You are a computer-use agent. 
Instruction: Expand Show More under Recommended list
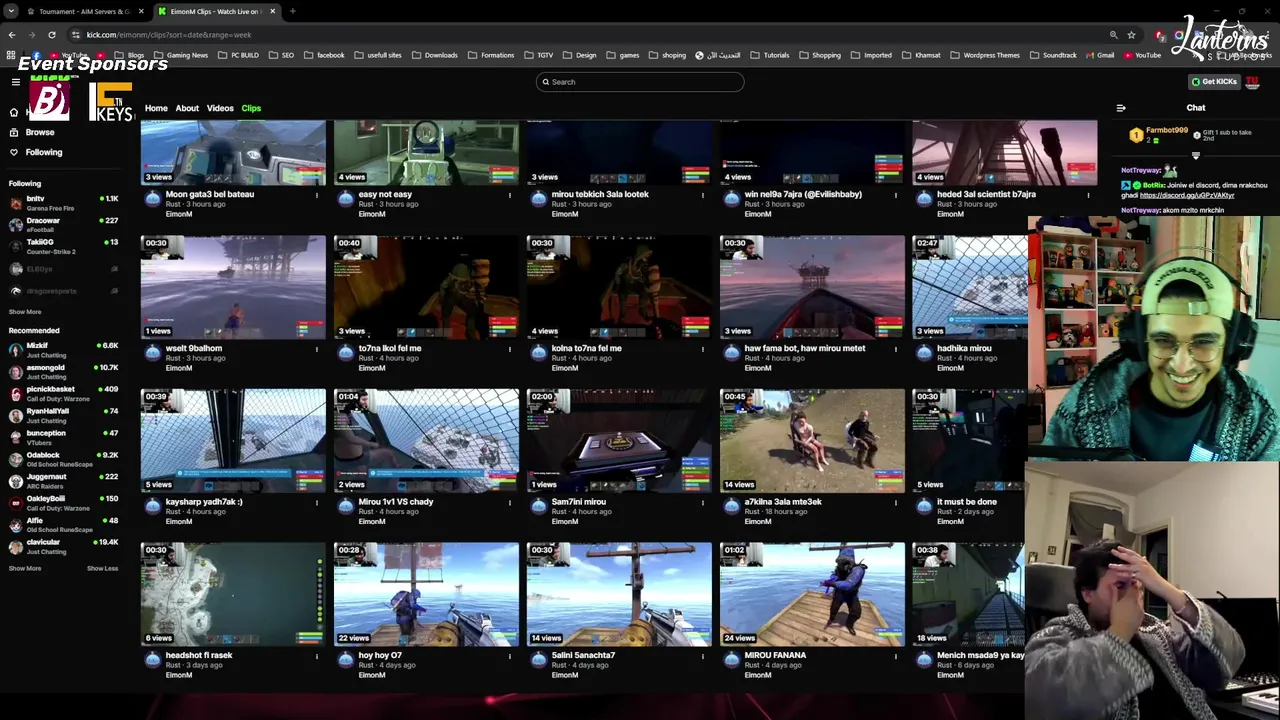pos(25,568)
